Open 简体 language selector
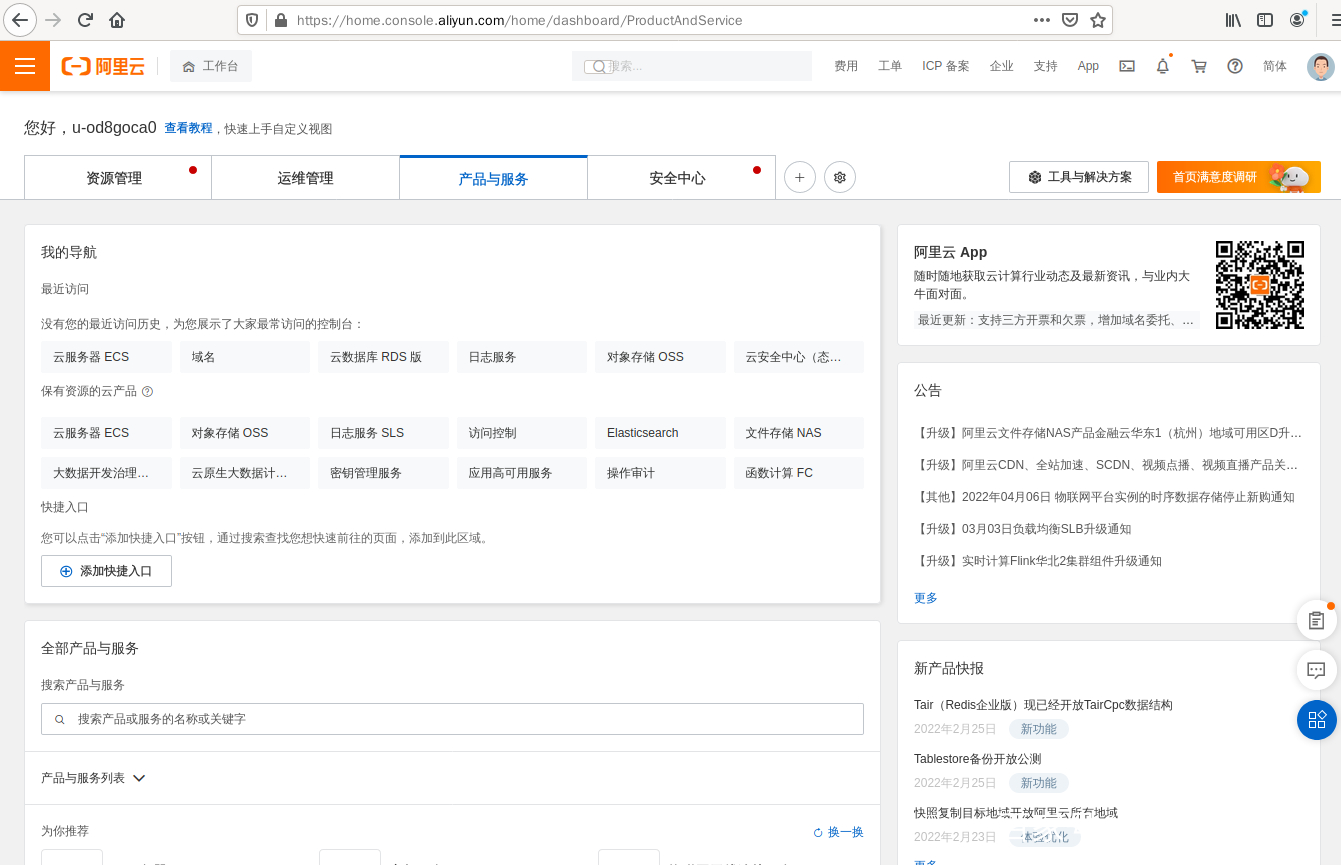 click(1275, 66)
